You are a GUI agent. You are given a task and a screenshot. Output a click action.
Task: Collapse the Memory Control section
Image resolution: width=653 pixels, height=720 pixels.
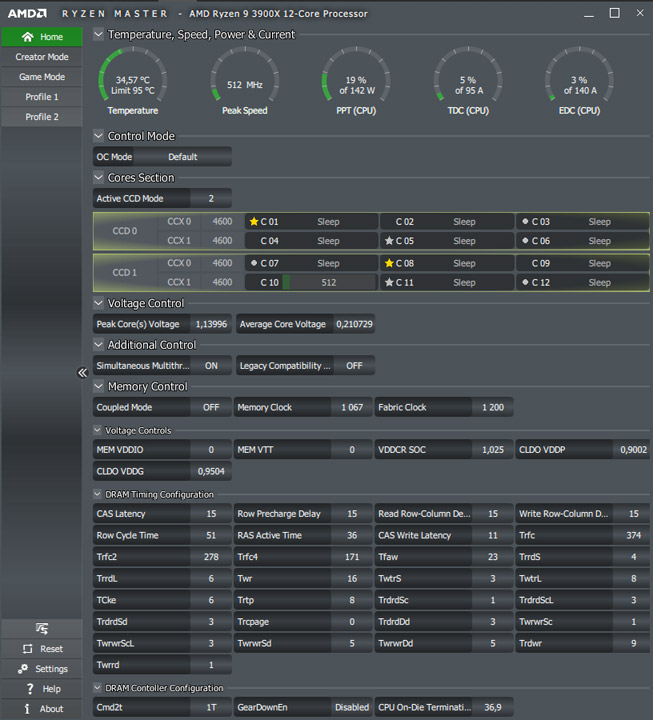[98, 386]
